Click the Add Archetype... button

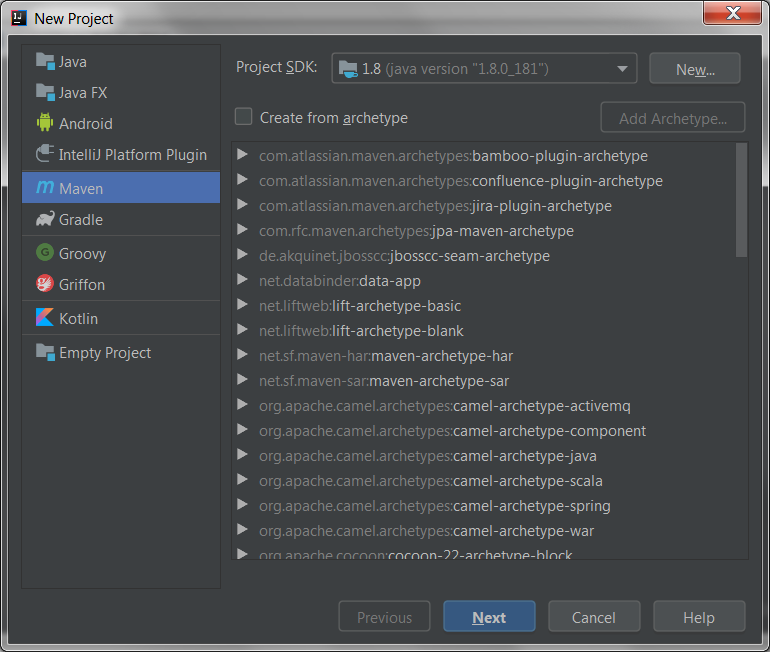tap(673, 118)
